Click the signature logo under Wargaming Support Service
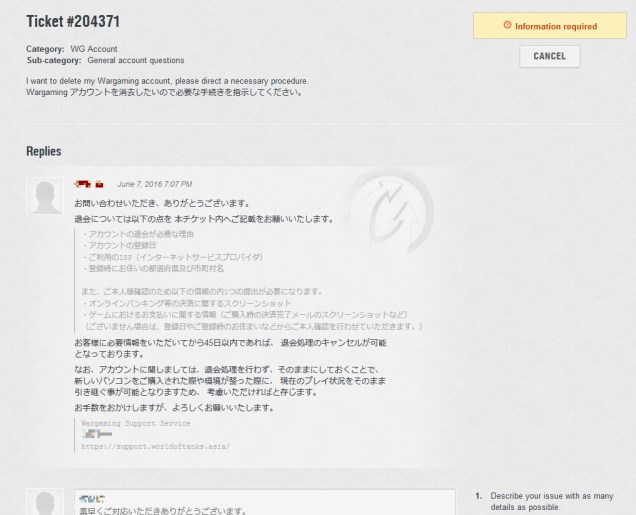Image resolution: width=636 pixels, height=515 pixels. point(96,434)
